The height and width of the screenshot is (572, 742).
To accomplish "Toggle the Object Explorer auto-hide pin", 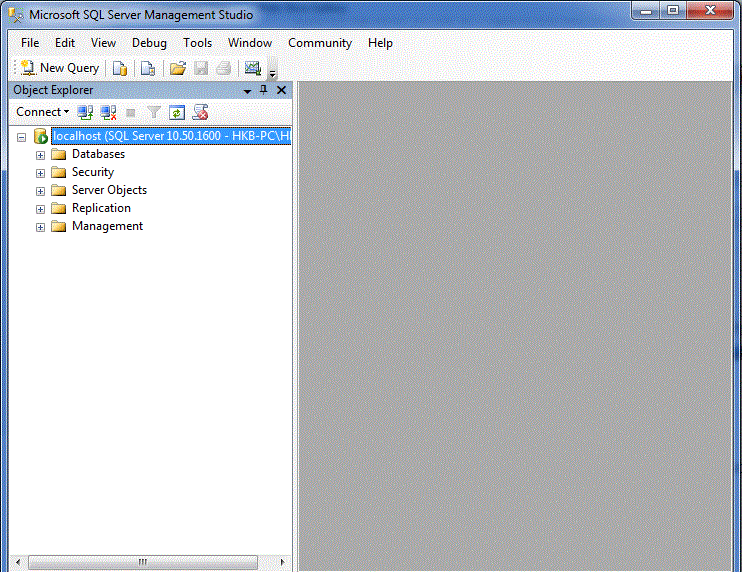I will 264,90.
